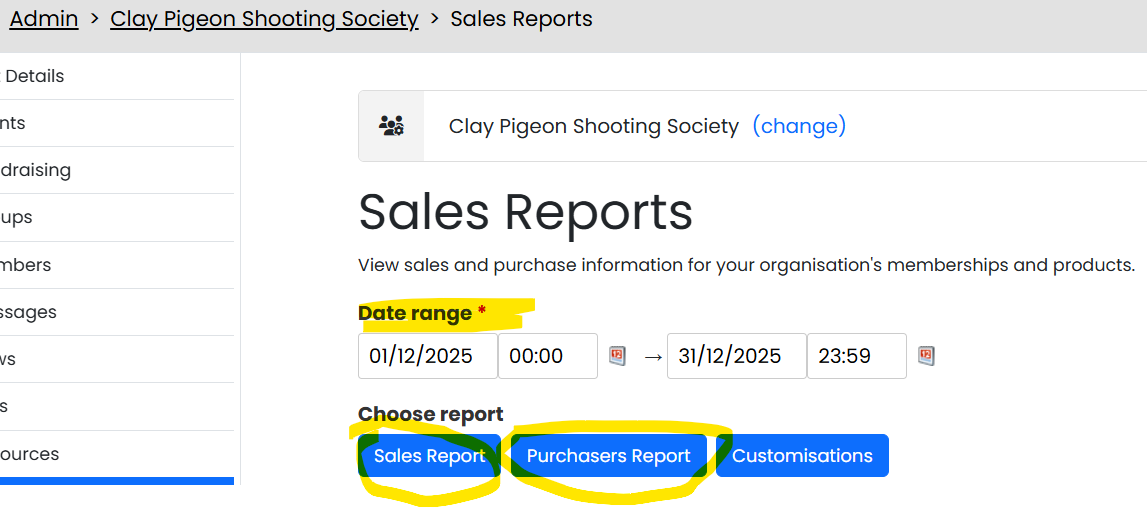Screen dimensions: 1147x509
Task: Run the Sales Report
Action: click(429, 456)
